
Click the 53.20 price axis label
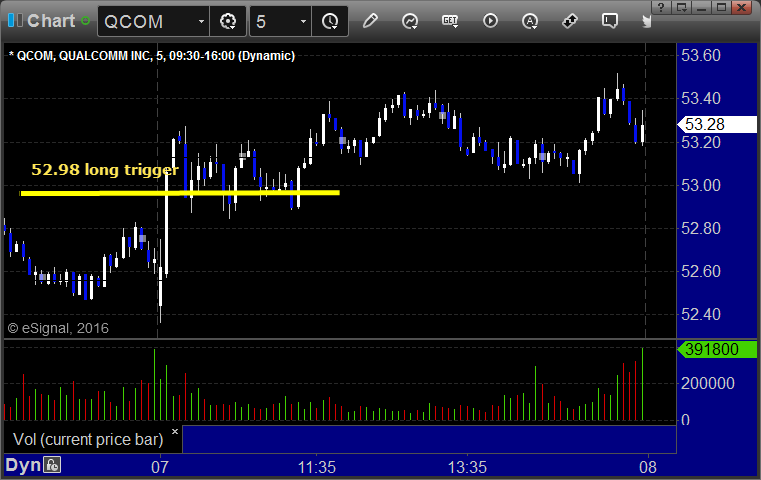tap(701, 142)
